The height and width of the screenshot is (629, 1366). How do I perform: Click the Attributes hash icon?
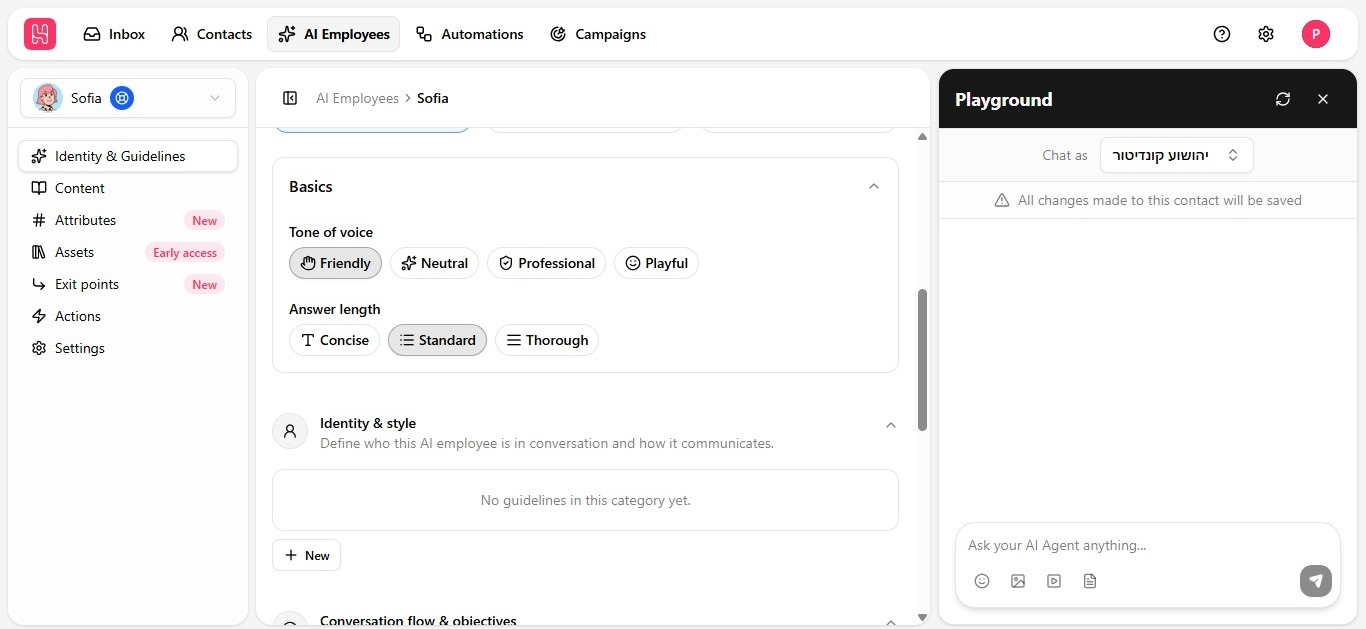(x=39, y=220)
